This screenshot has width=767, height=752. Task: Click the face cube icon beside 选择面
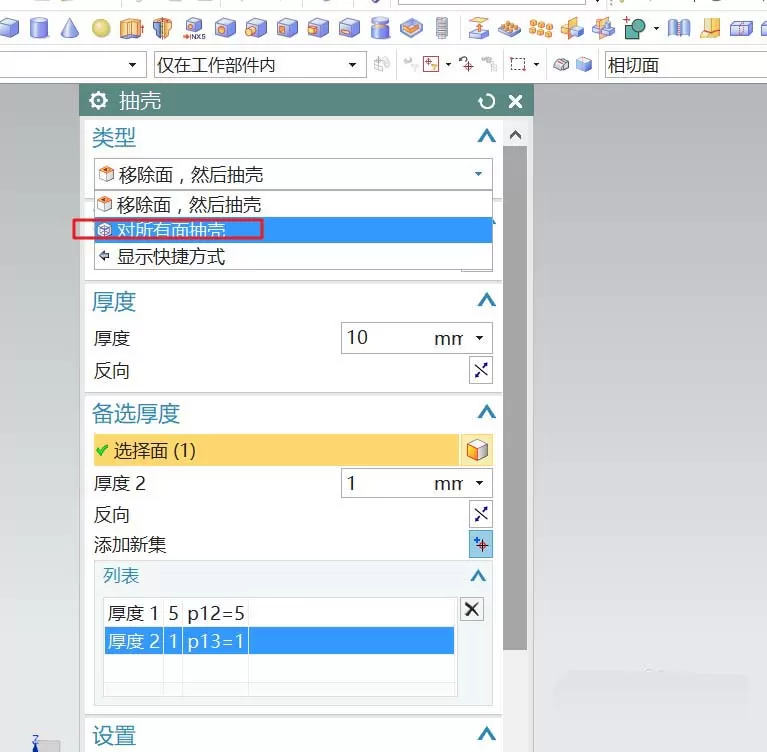(476, 450)
